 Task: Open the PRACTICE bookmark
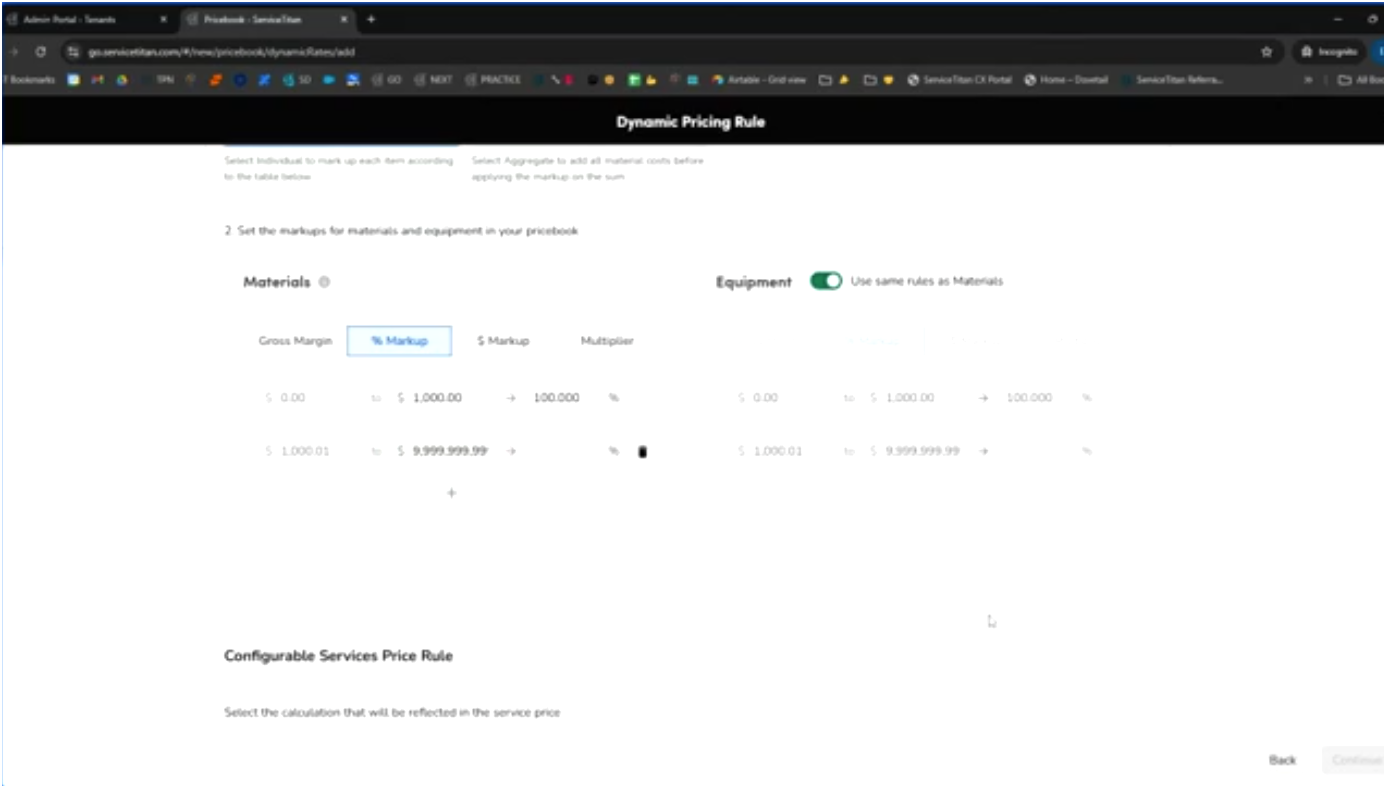[492, 80]
